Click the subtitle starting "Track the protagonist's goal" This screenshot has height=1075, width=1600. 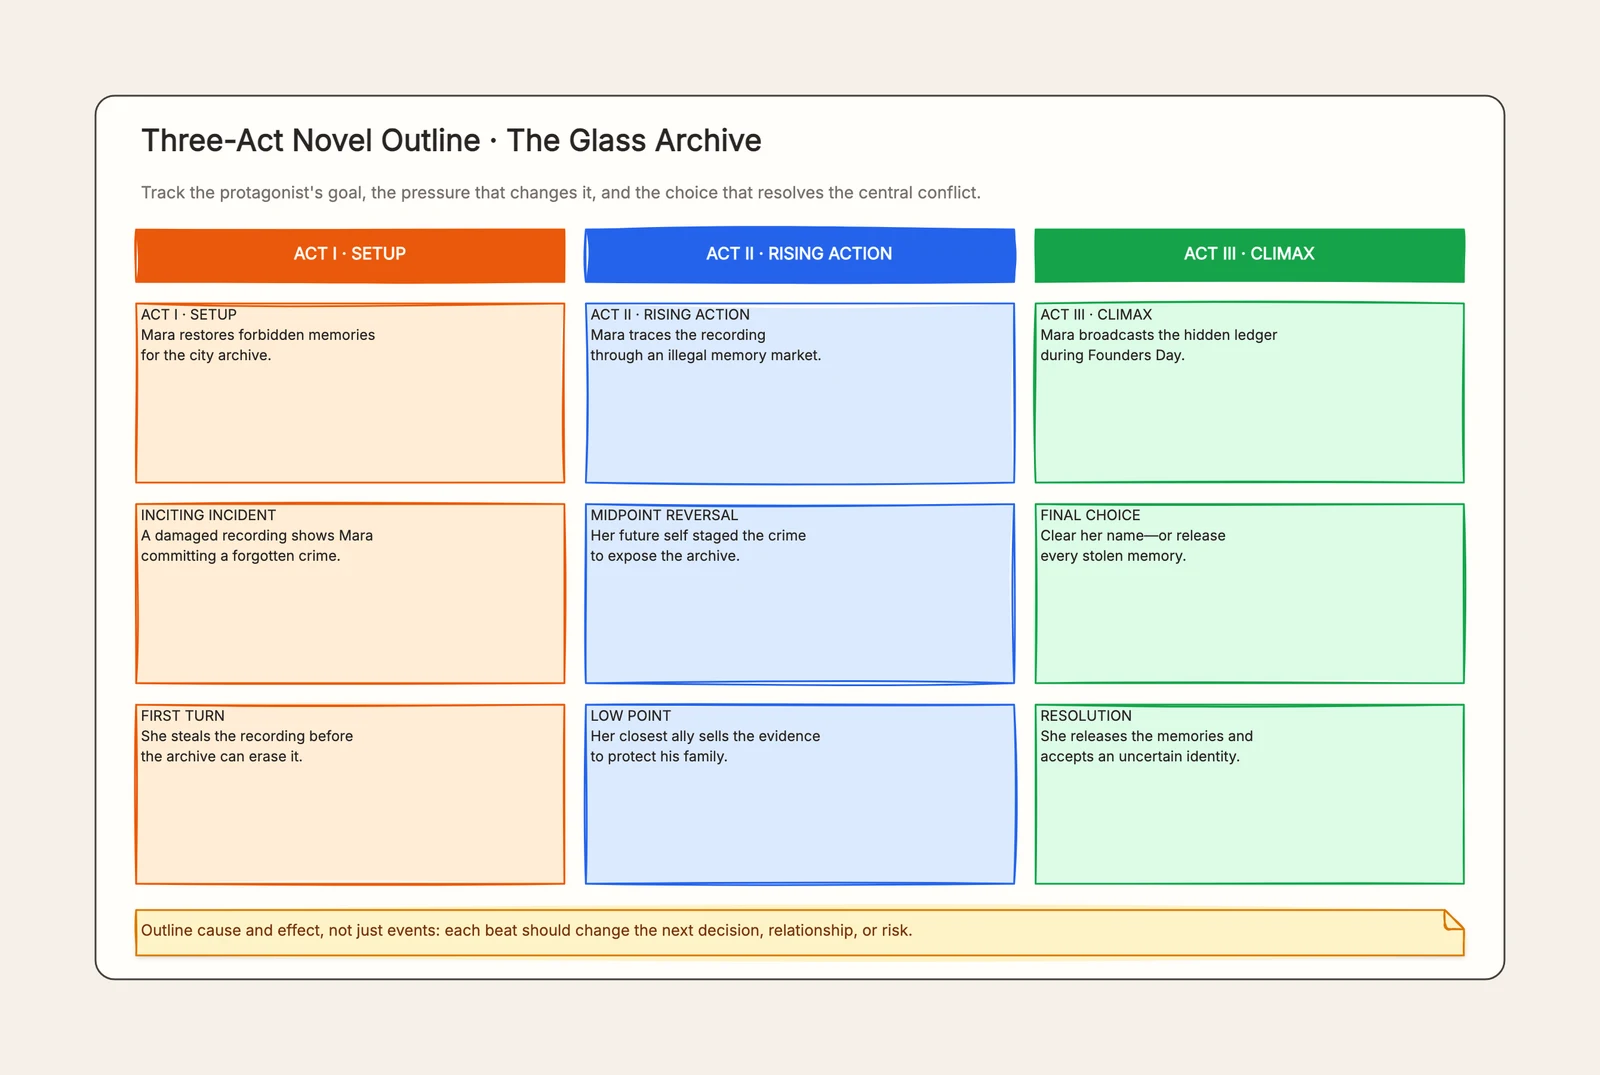click(561, 192)
